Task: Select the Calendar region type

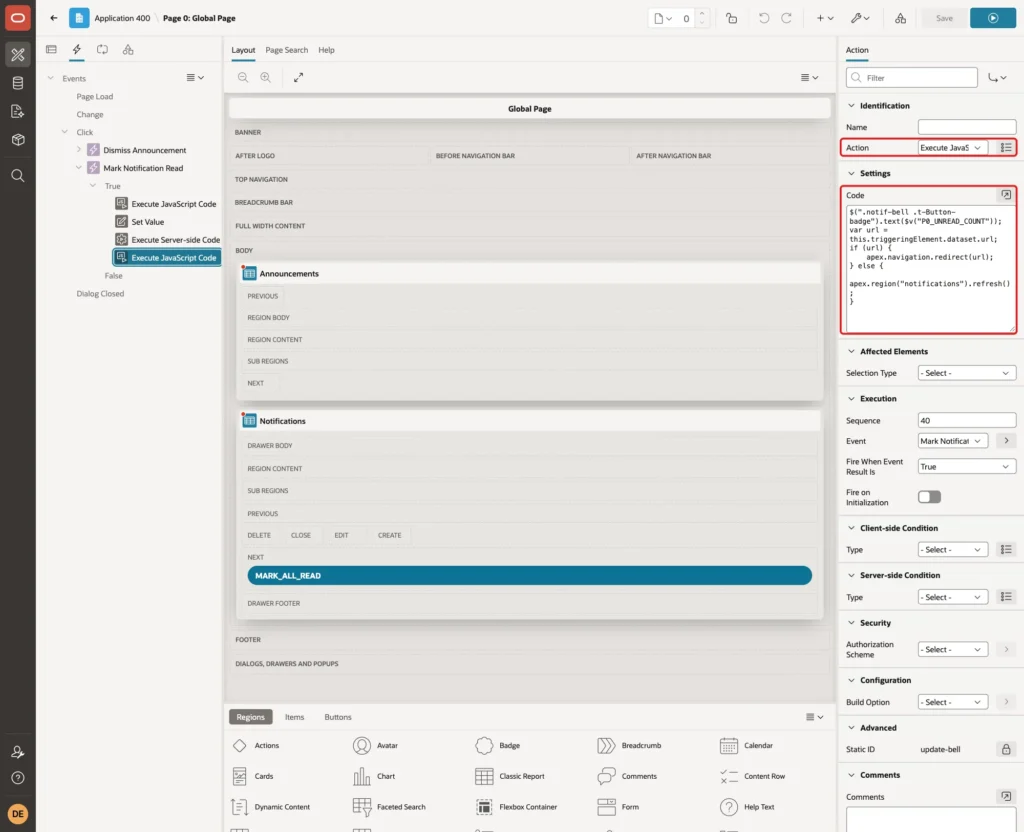Action: [746, 745]
